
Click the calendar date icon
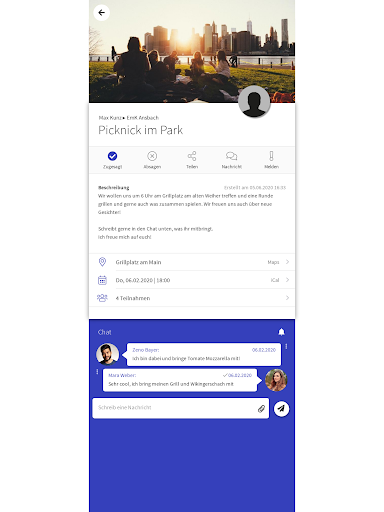102,280
